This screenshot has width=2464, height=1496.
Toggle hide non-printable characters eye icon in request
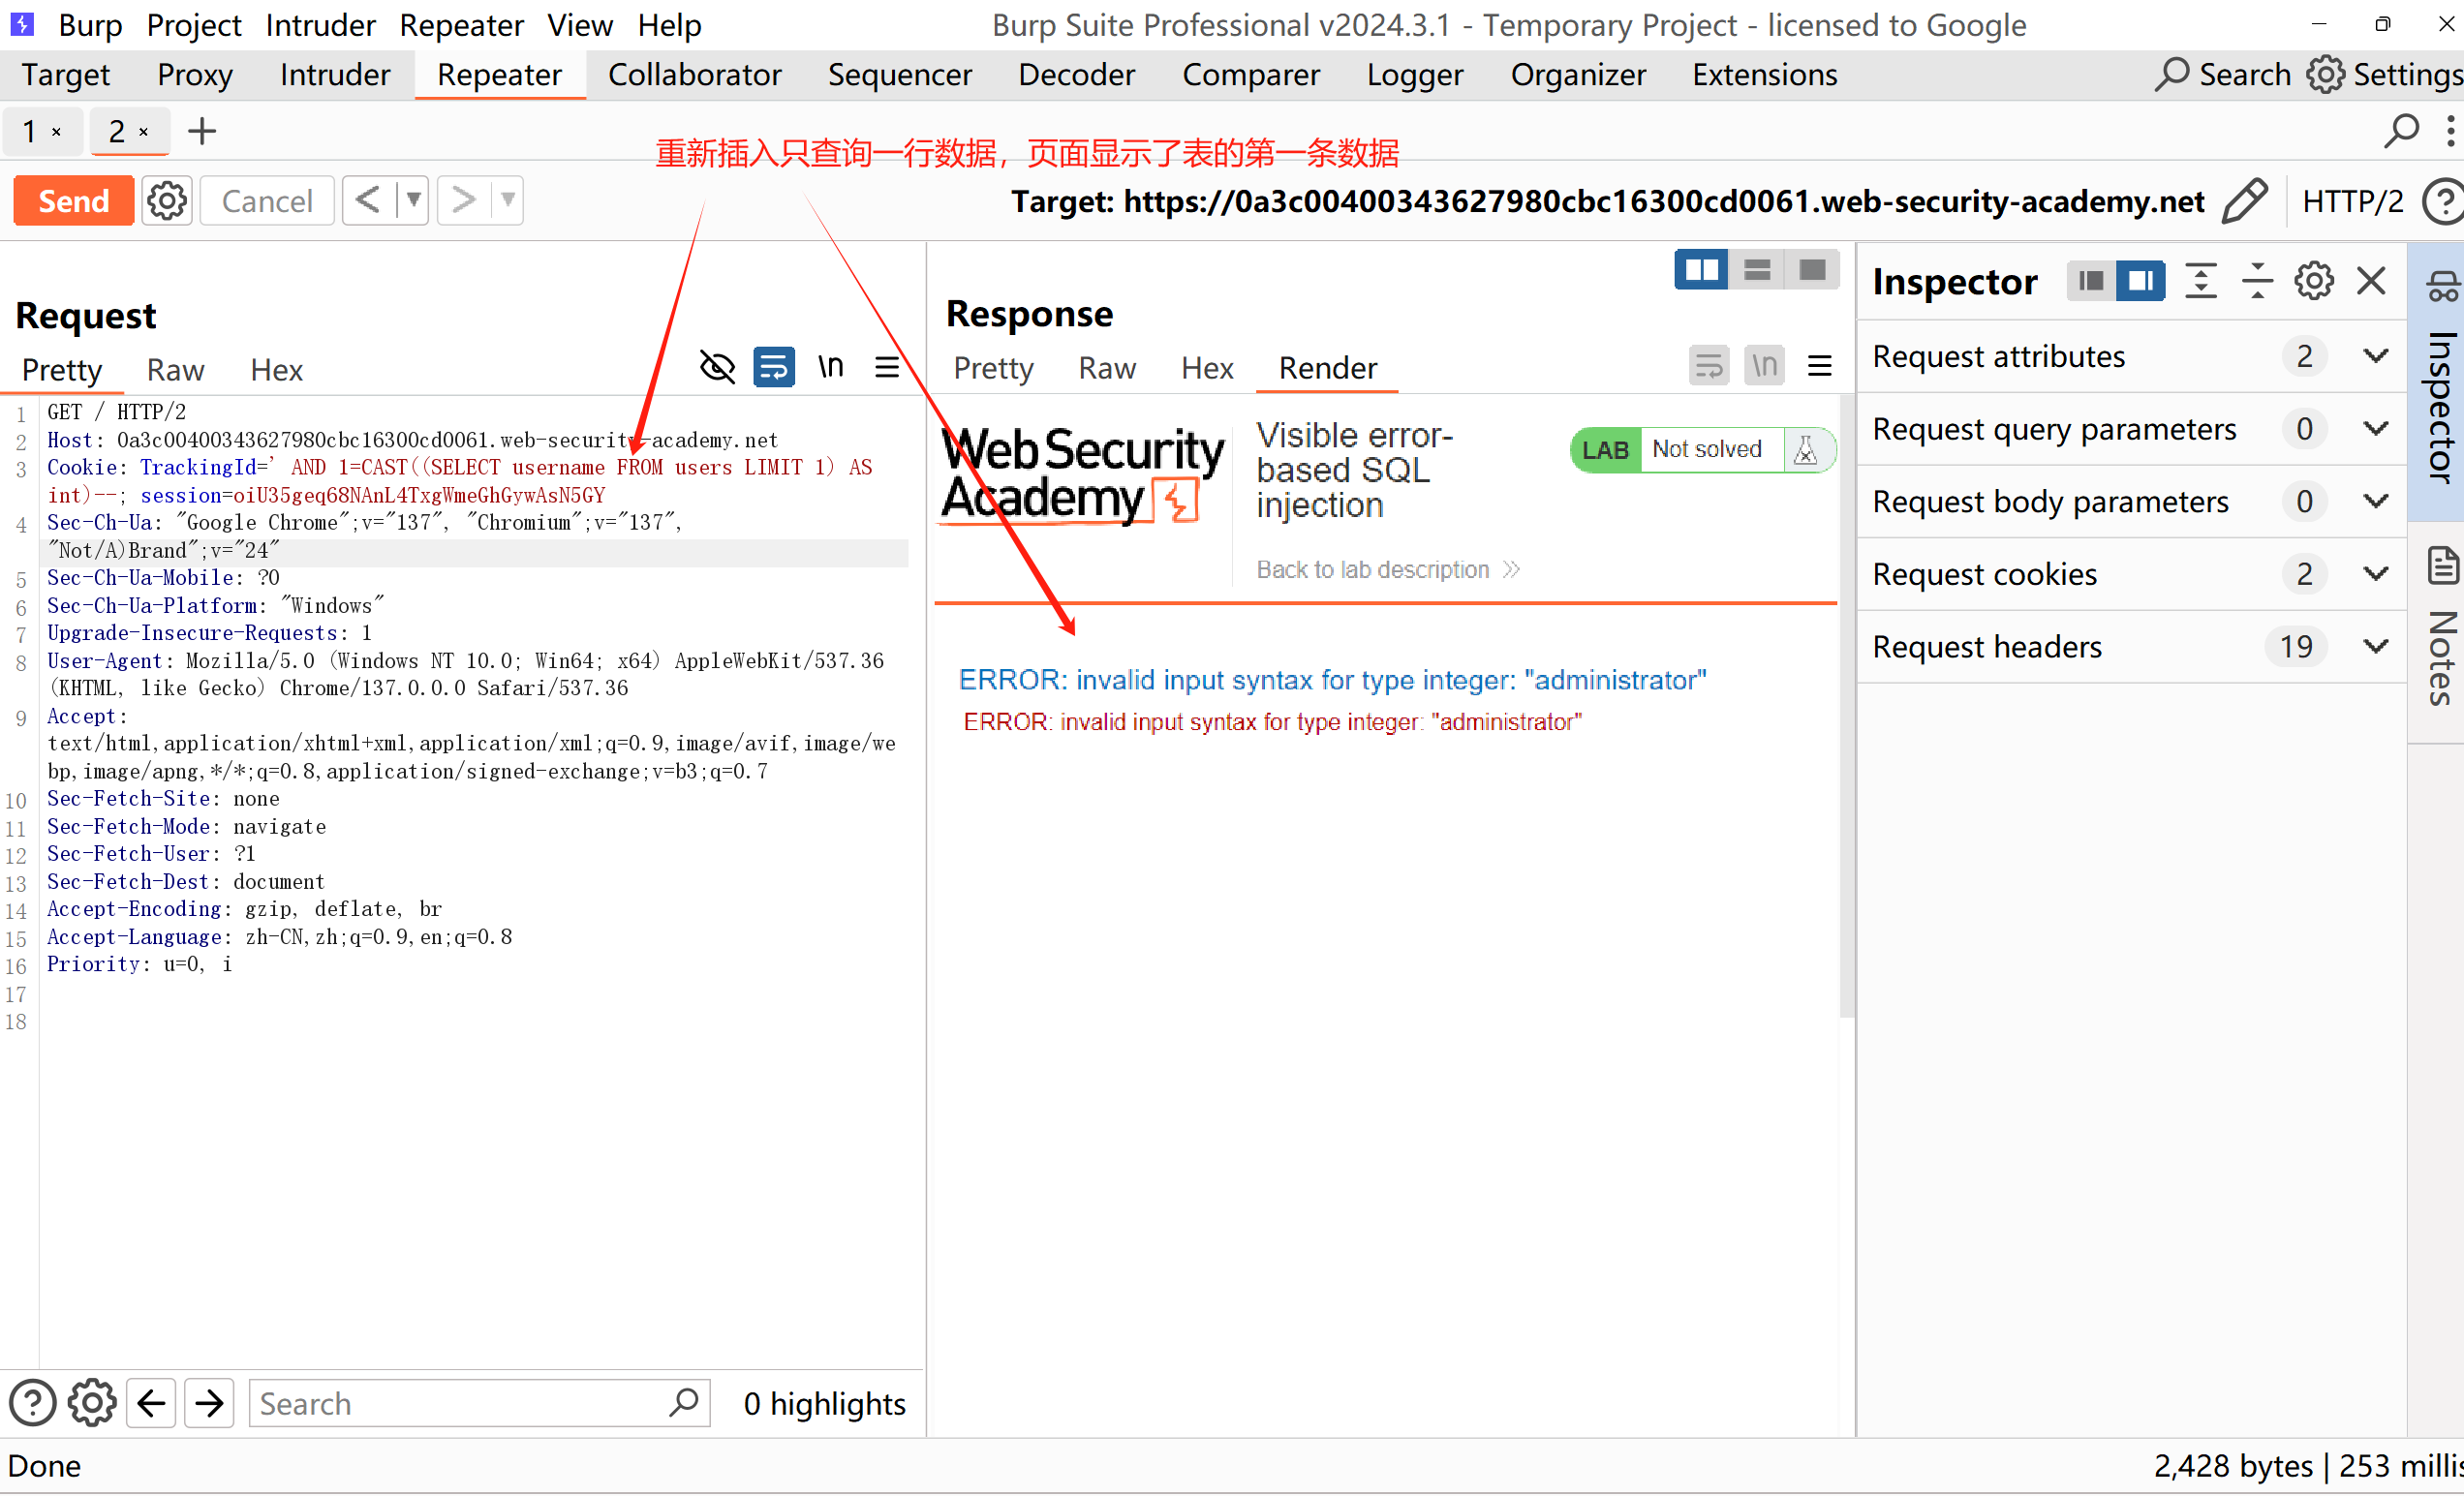(717, 367)
